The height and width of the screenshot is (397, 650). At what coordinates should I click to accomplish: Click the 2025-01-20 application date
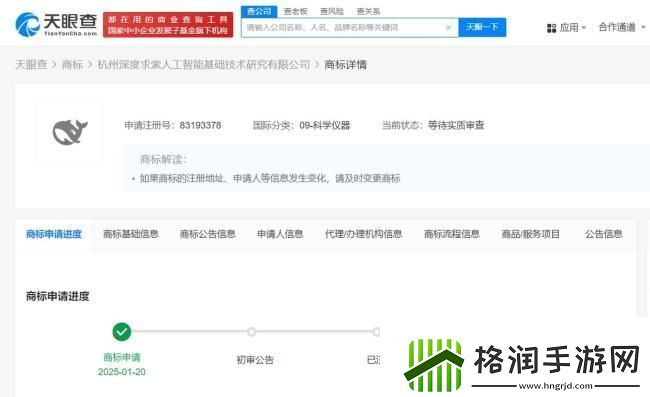click(x=121, y=372)
